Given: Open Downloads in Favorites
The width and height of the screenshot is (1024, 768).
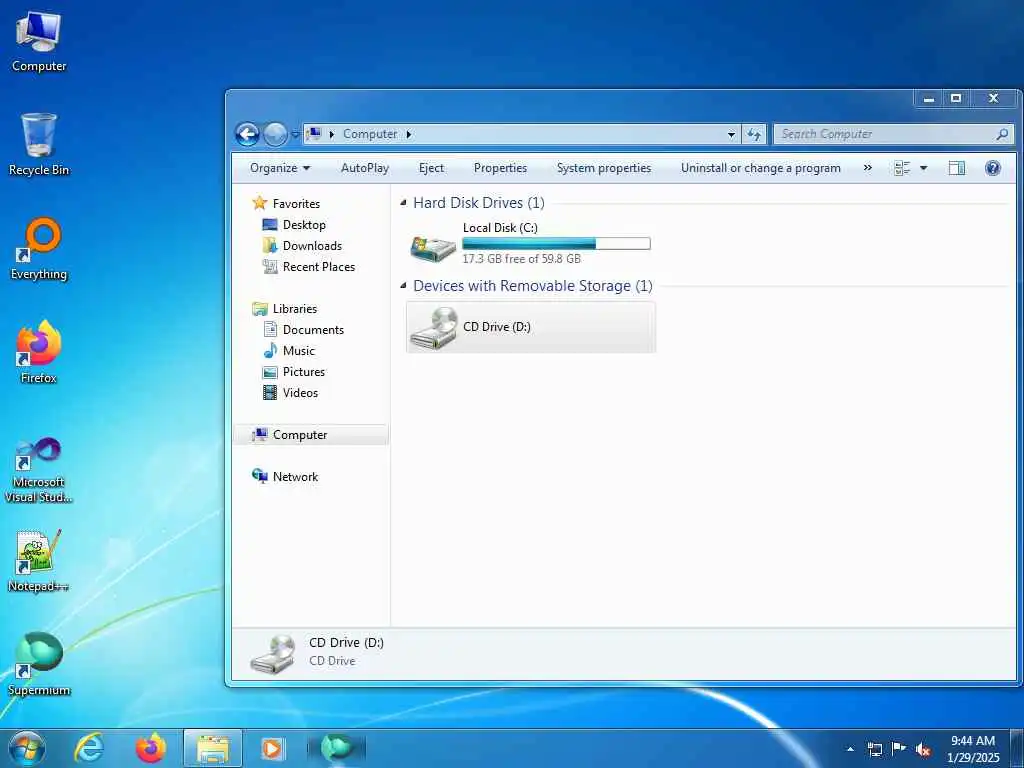Looking at the screenshot, I should point(312,246).
